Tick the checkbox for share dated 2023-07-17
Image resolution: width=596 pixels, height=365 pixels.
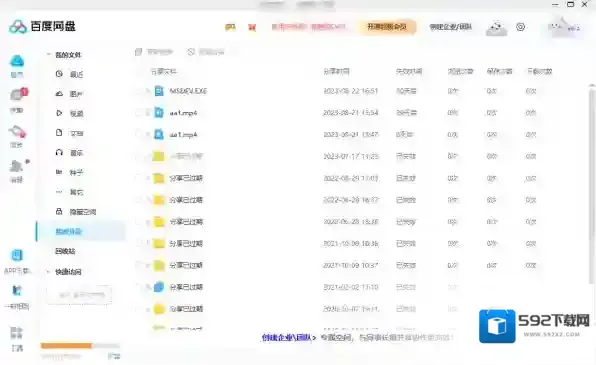pos(139,156)
